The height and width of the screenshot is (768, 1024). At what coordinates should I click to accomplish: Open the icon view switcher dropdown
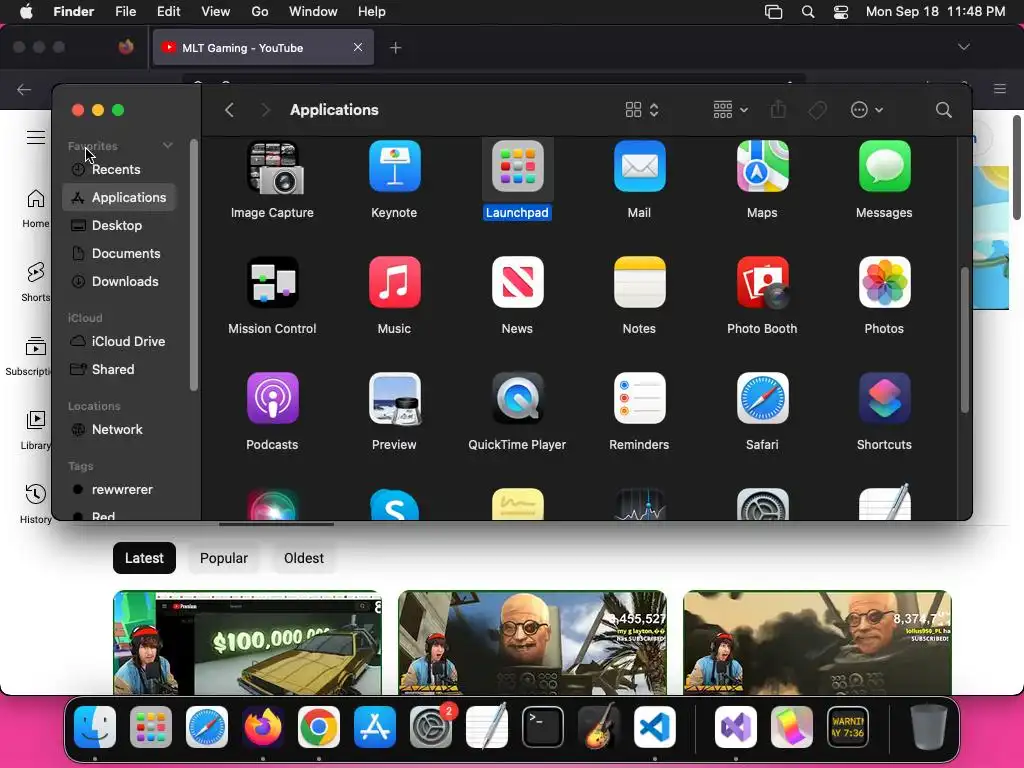(x=642, y=110)
